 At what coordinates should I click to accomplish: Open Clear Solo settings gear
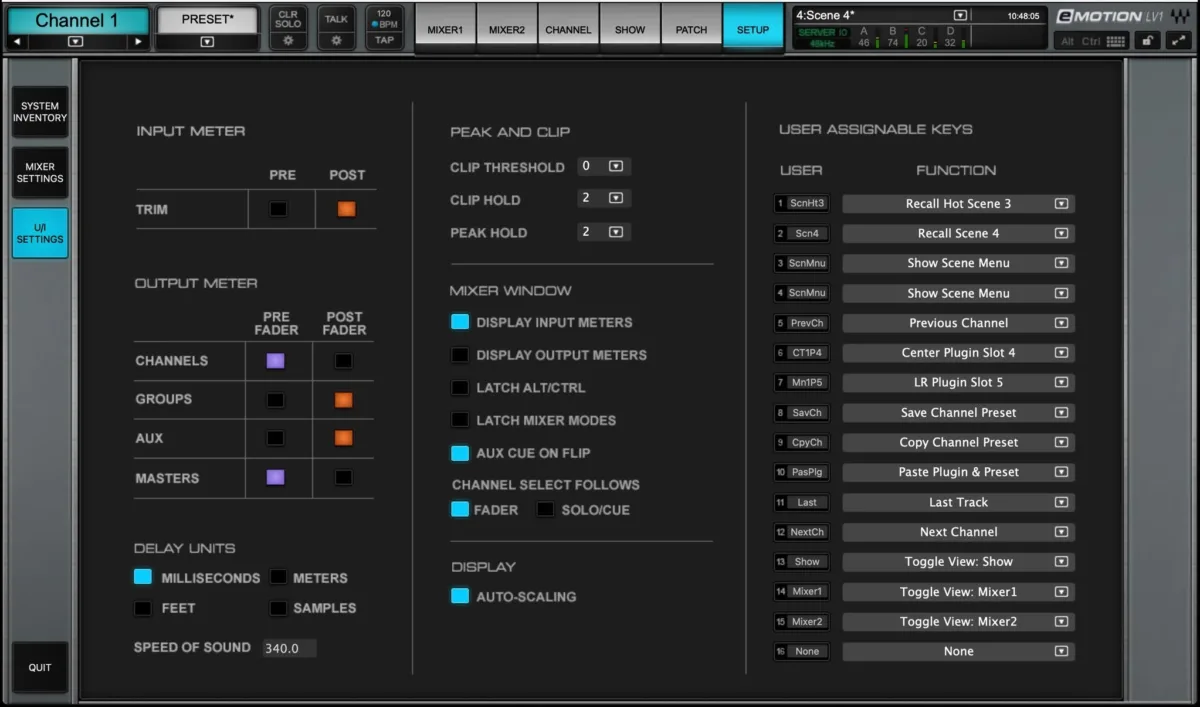[x=288, y=41]
